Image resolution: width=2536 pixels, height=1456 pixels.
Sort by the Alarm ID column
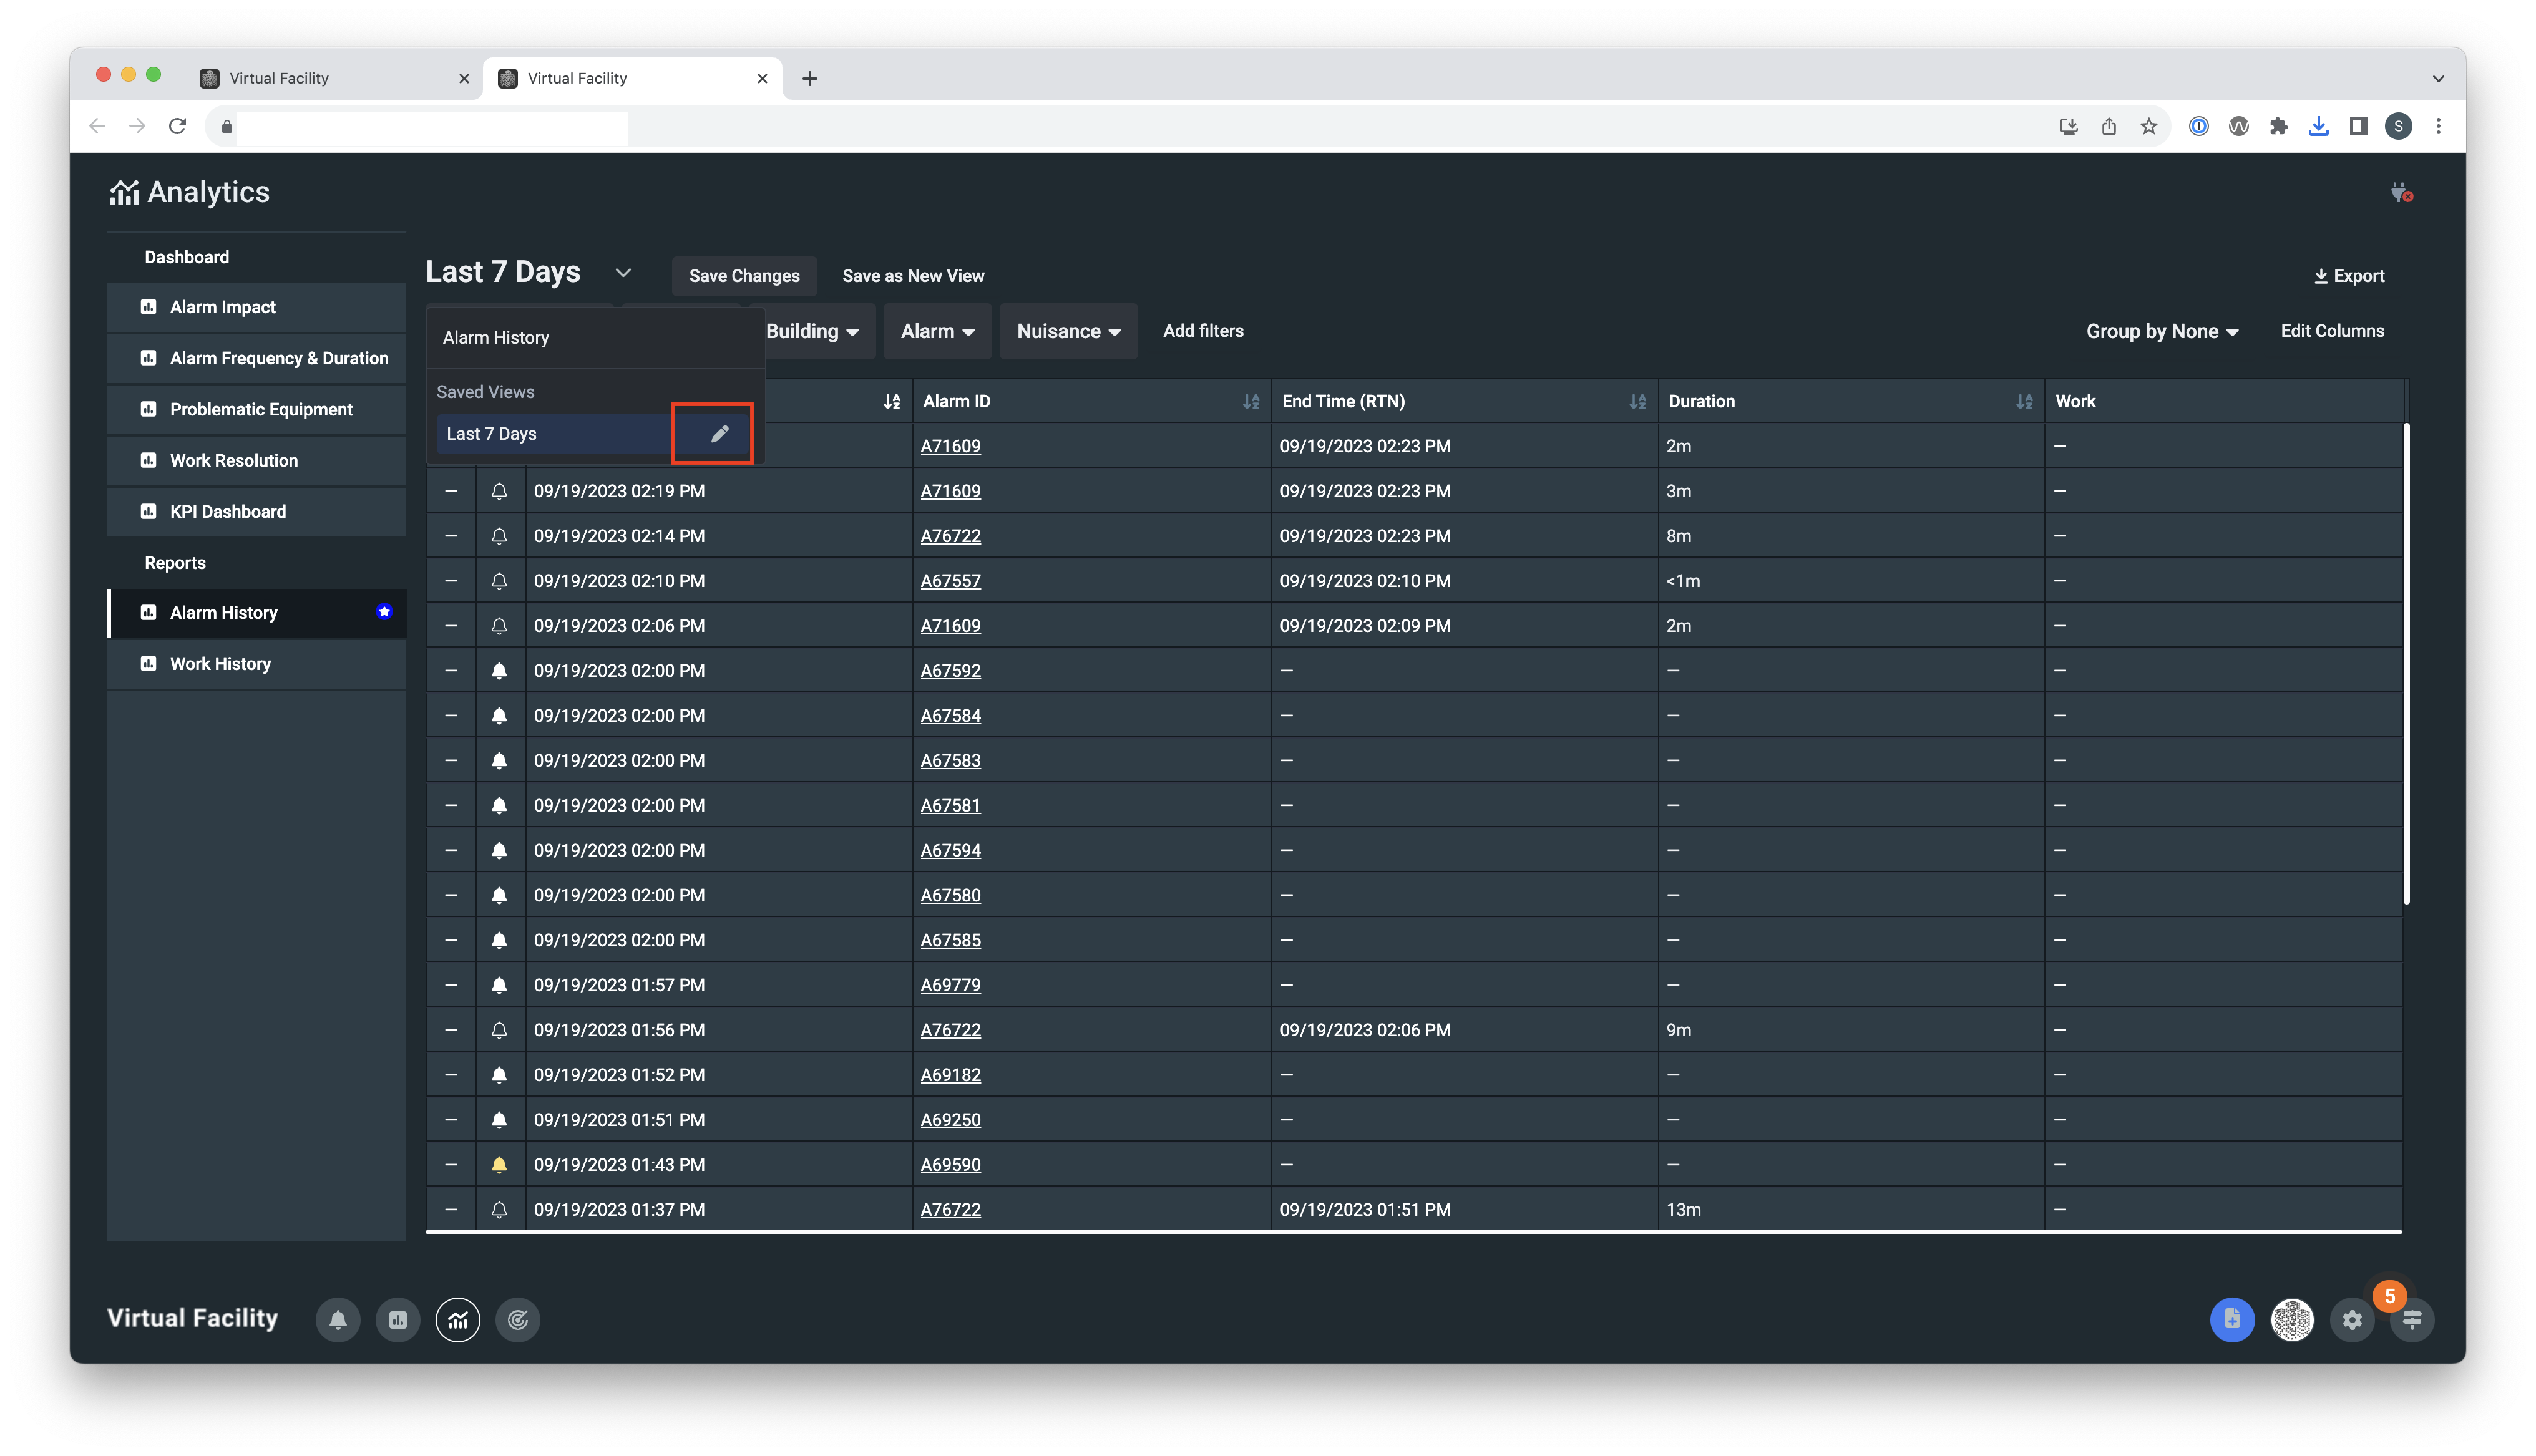pos(1250,402)
